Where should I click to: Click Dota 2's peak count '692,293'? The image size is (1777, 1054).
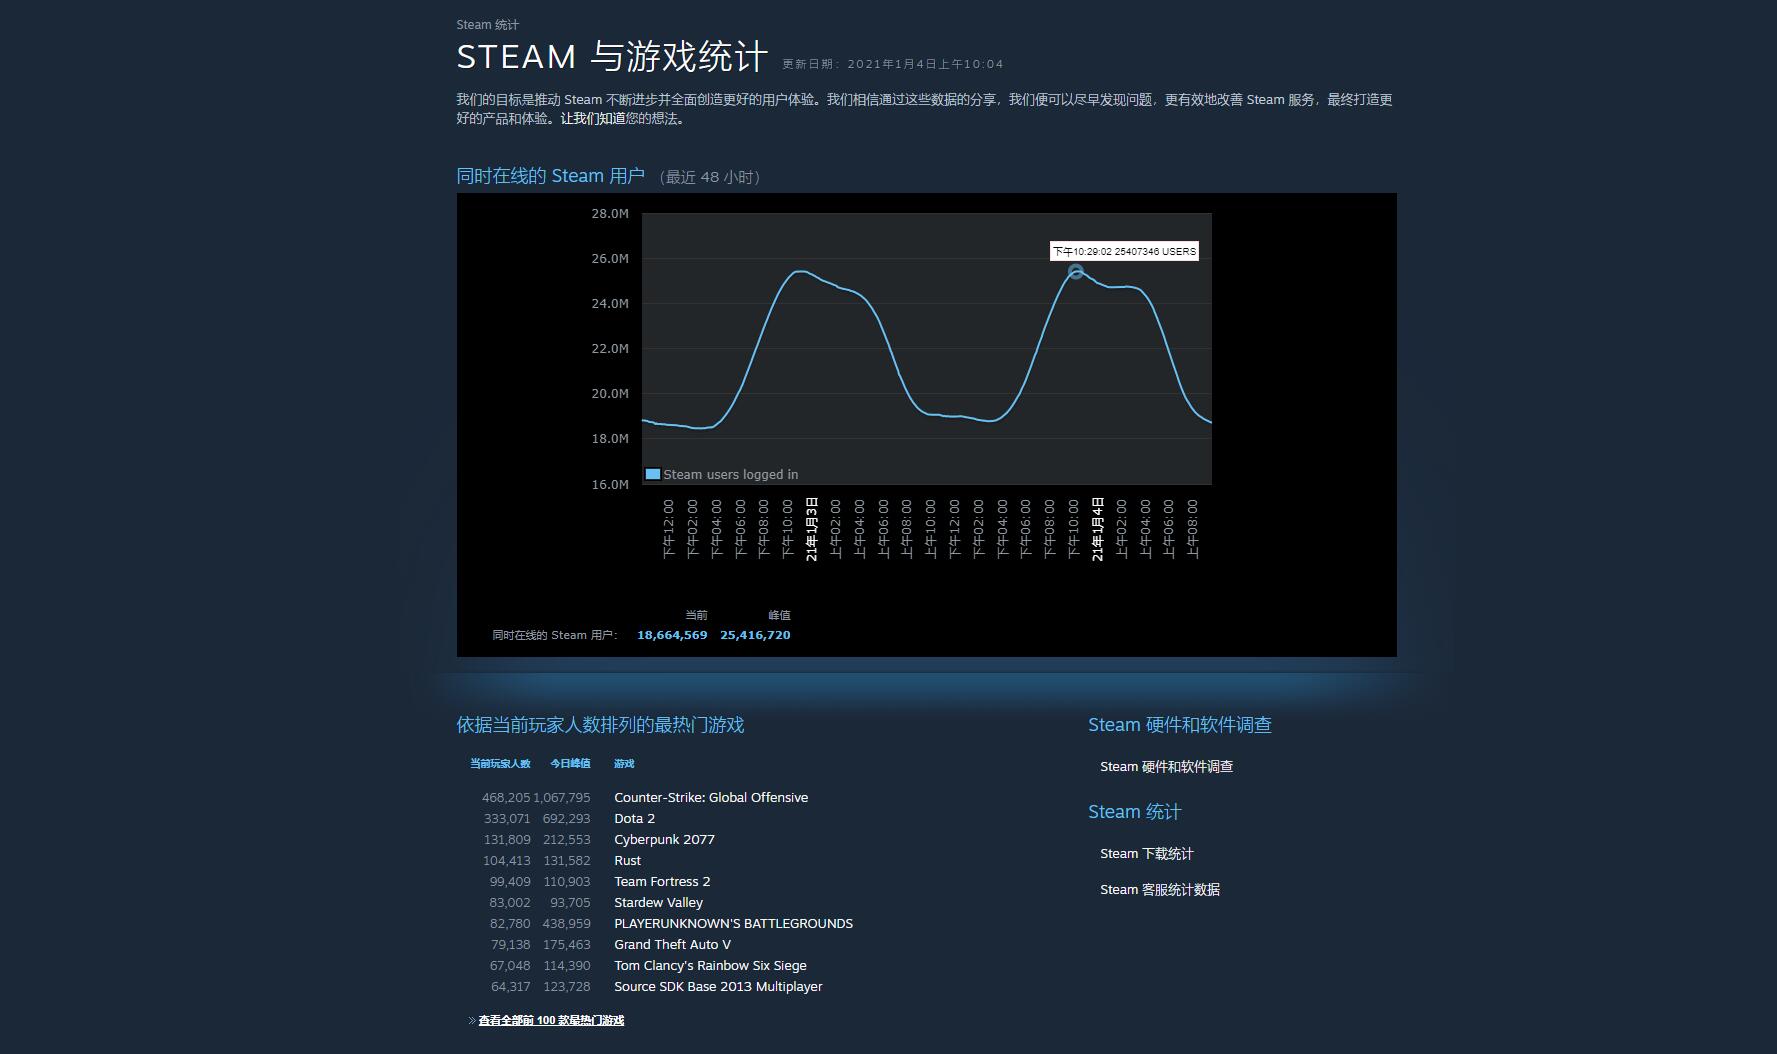coord(566,818)
